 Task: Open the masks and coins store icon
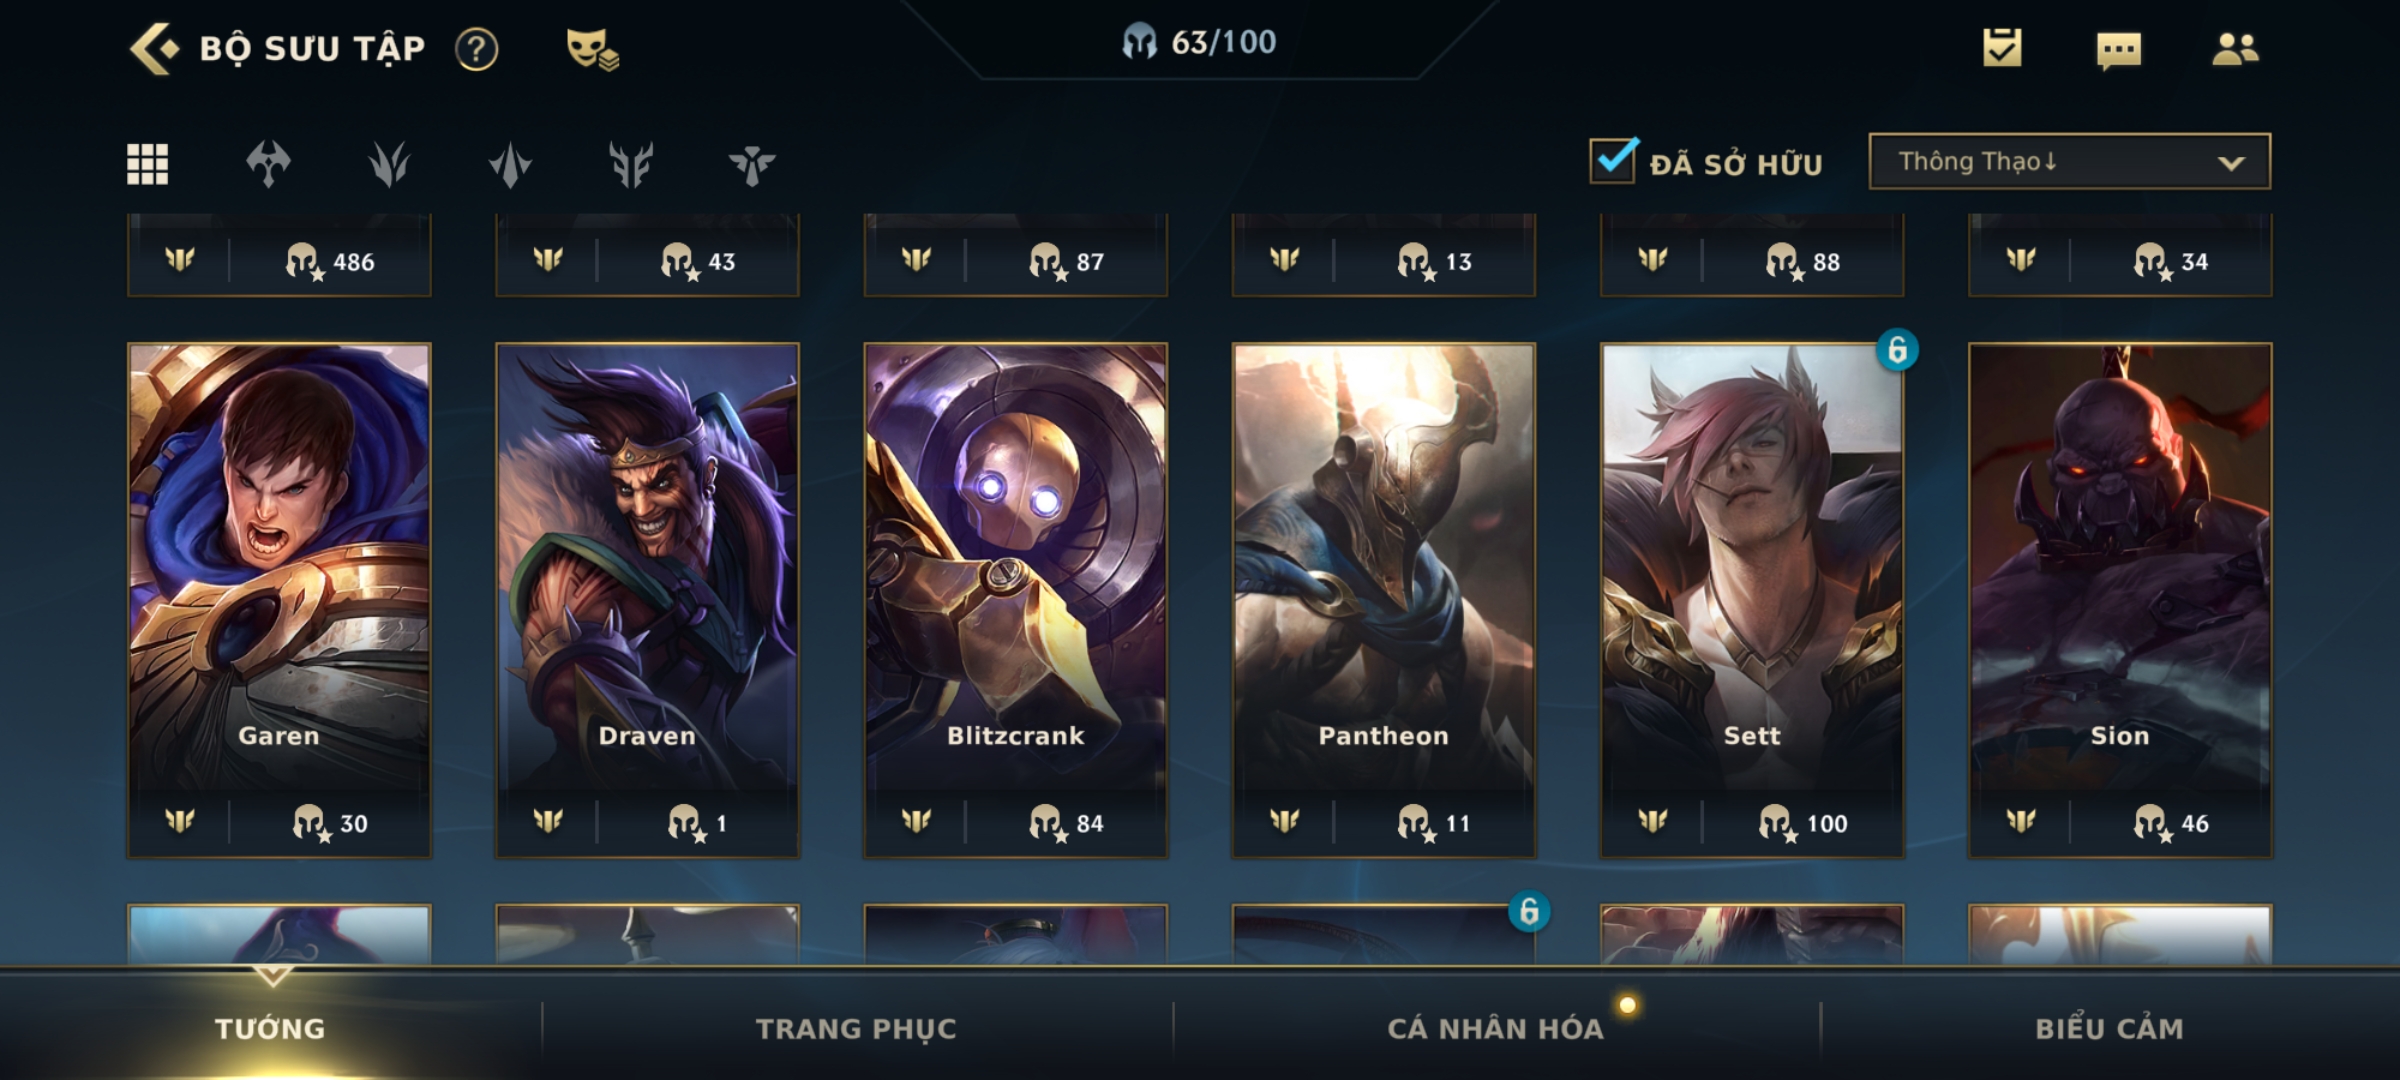[592, 49]
